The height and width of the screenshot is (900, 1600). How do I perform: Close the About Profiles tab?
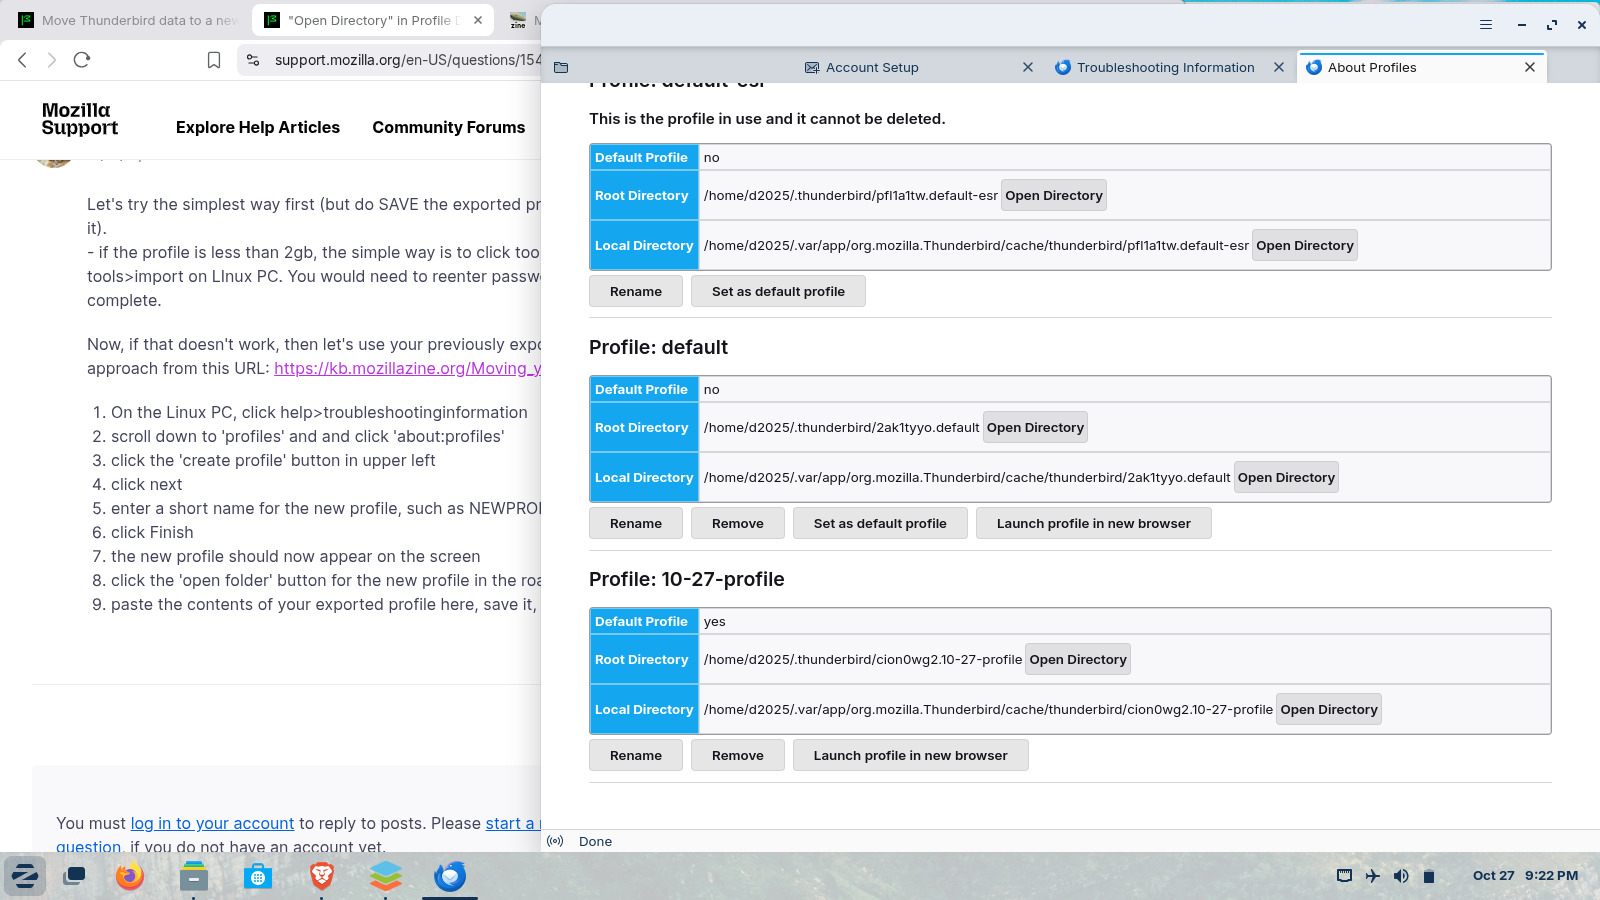(1529, 67)
